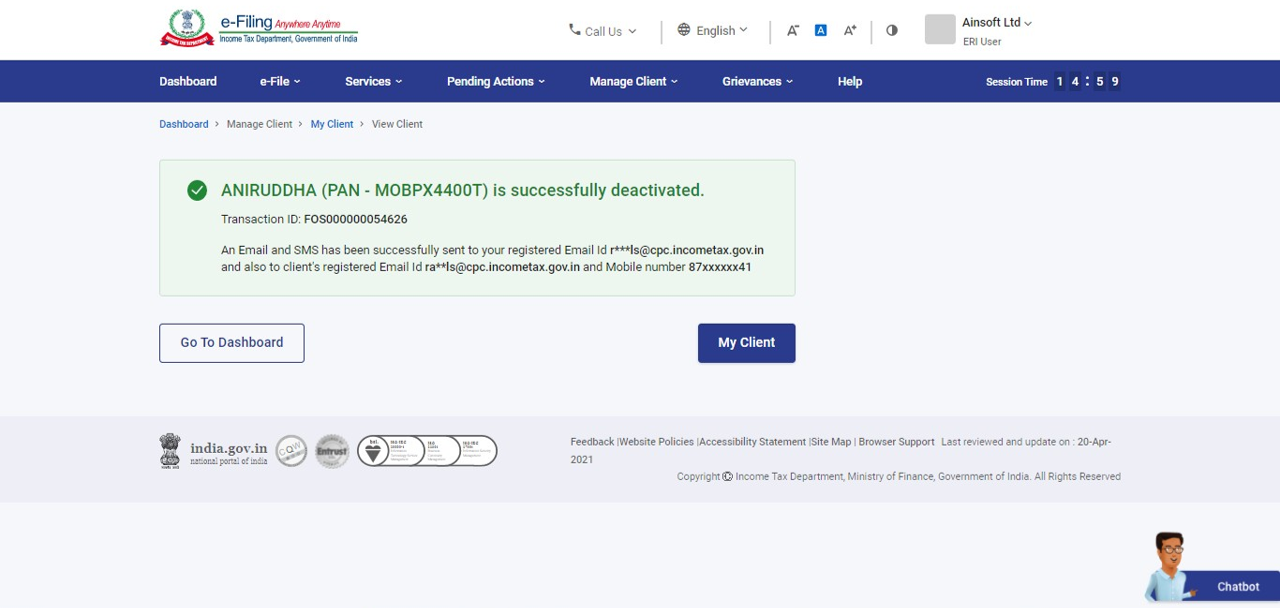Click the My Client button
This screenshot has width=1280, height=608.
(x=746, y=343)
